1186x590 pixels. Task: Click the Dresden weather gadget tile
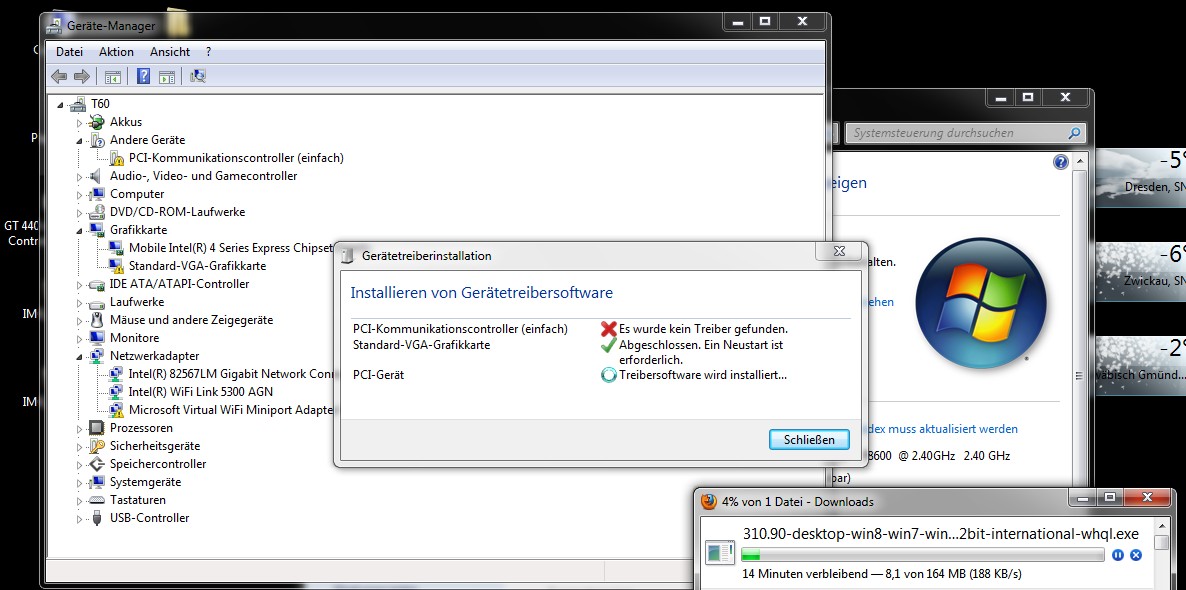[1141, 179]
